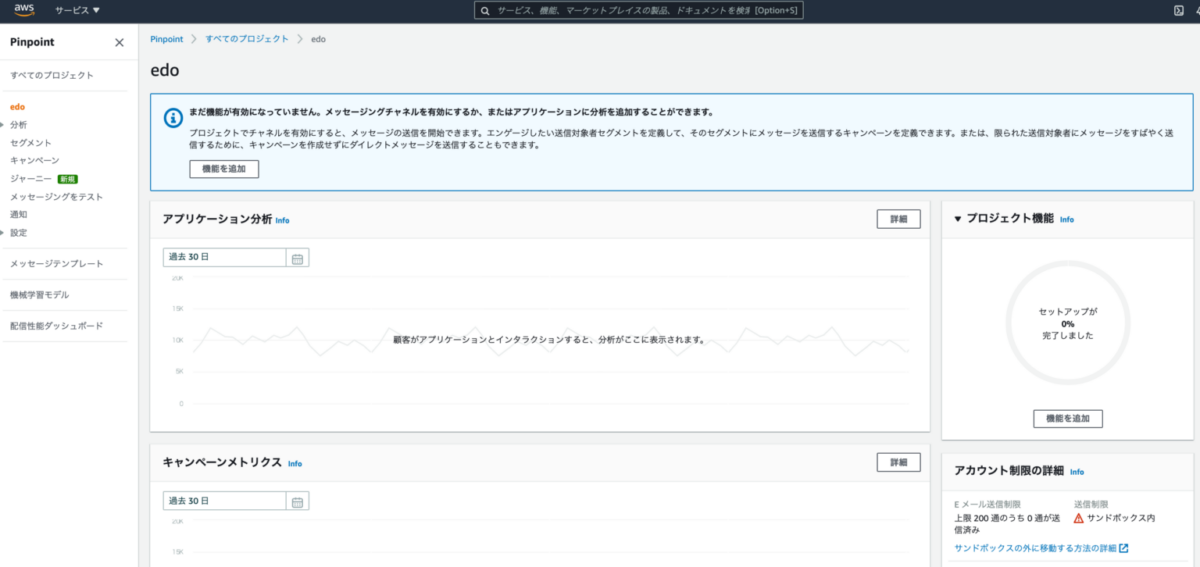Image resolution: width=1200 pixels, height=567 pixels.
Task: Click the CloudShell icon in top bar
Action: (x=1179, y=10)
